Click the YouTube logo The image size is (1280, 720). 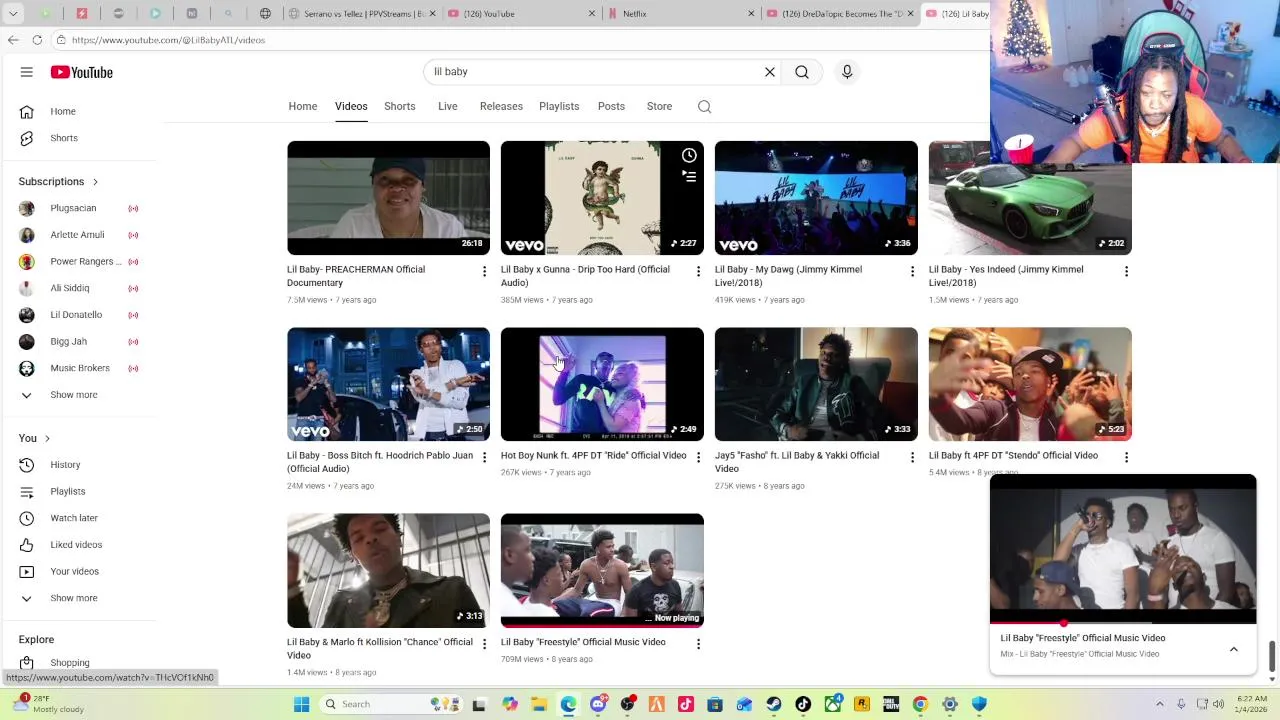[x=82, y=72]
